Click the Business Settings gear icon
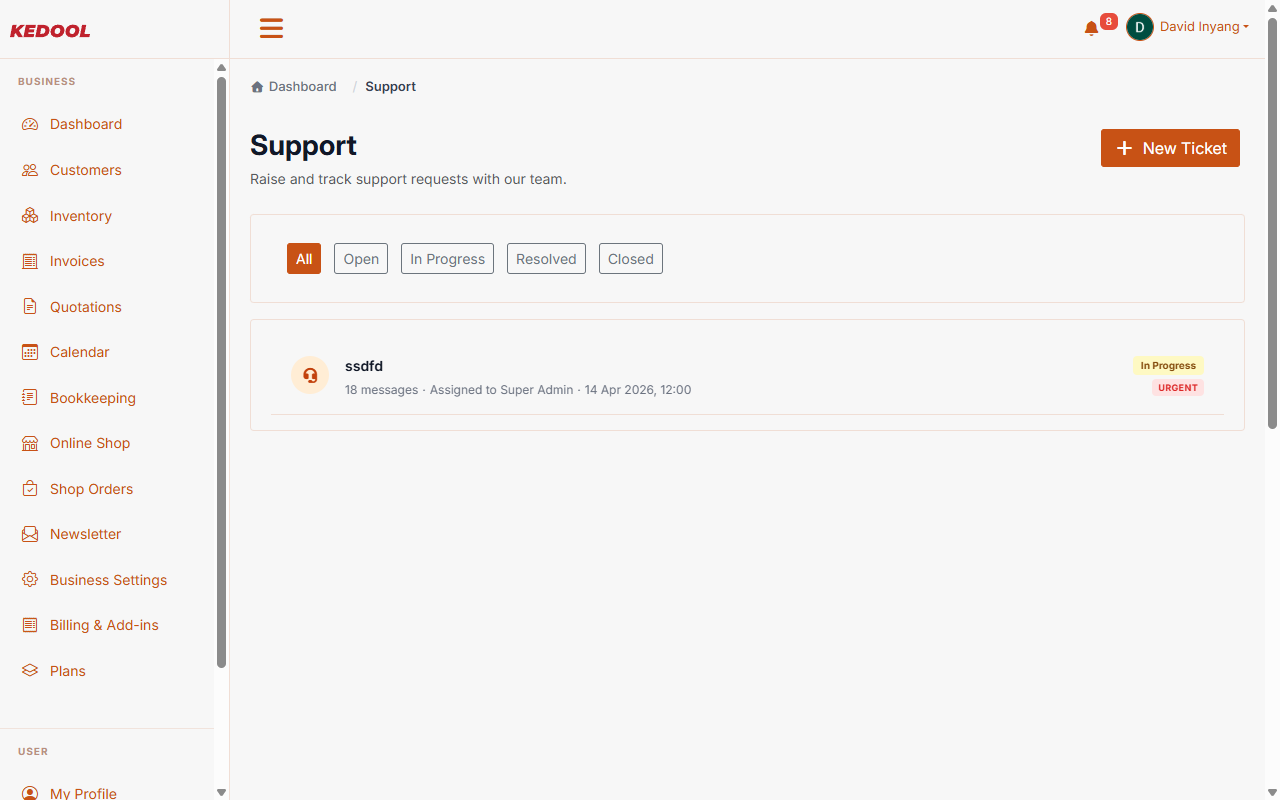 [x=30, y=580]
